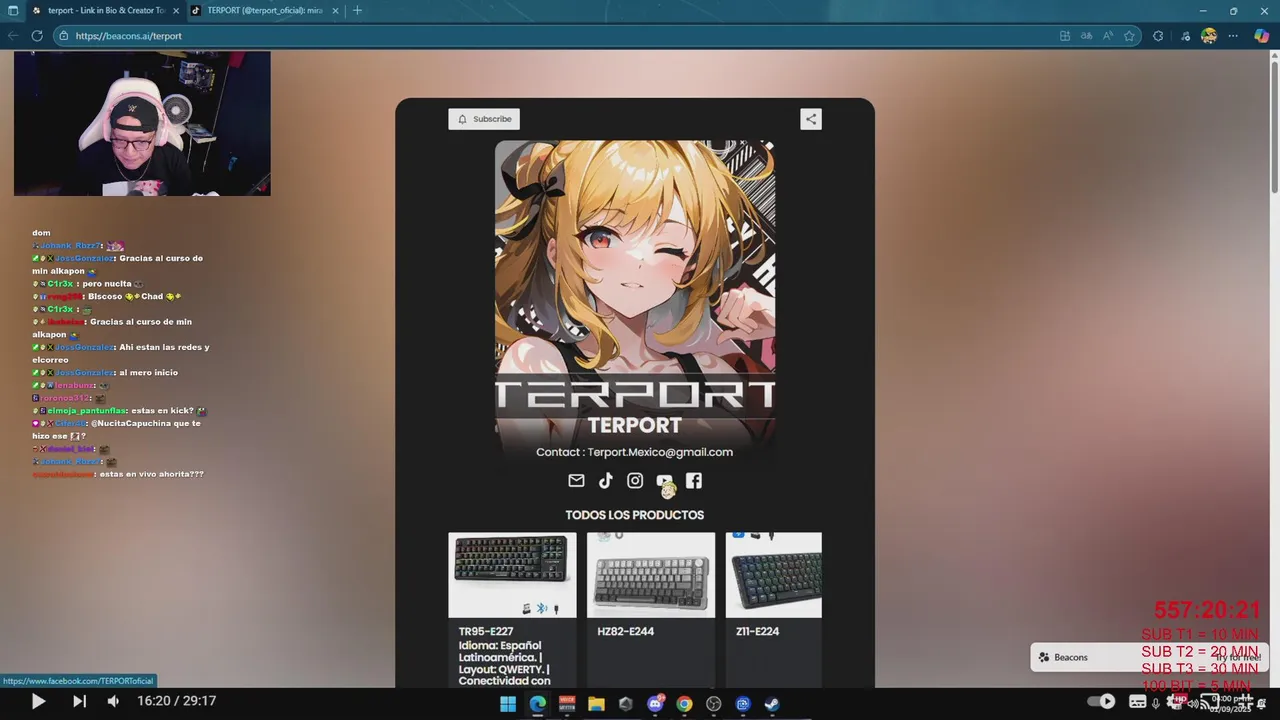Click the page's vertical scrollbar thumb
The width and height of the screenshot is (1280, 720).
coord(1275,128)
